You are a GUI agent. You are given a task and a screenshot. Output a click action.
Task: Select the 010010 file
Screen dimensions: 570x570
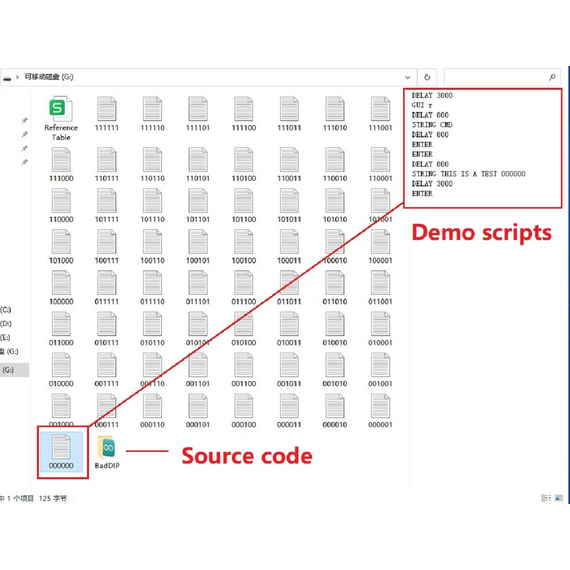[335, 329]
